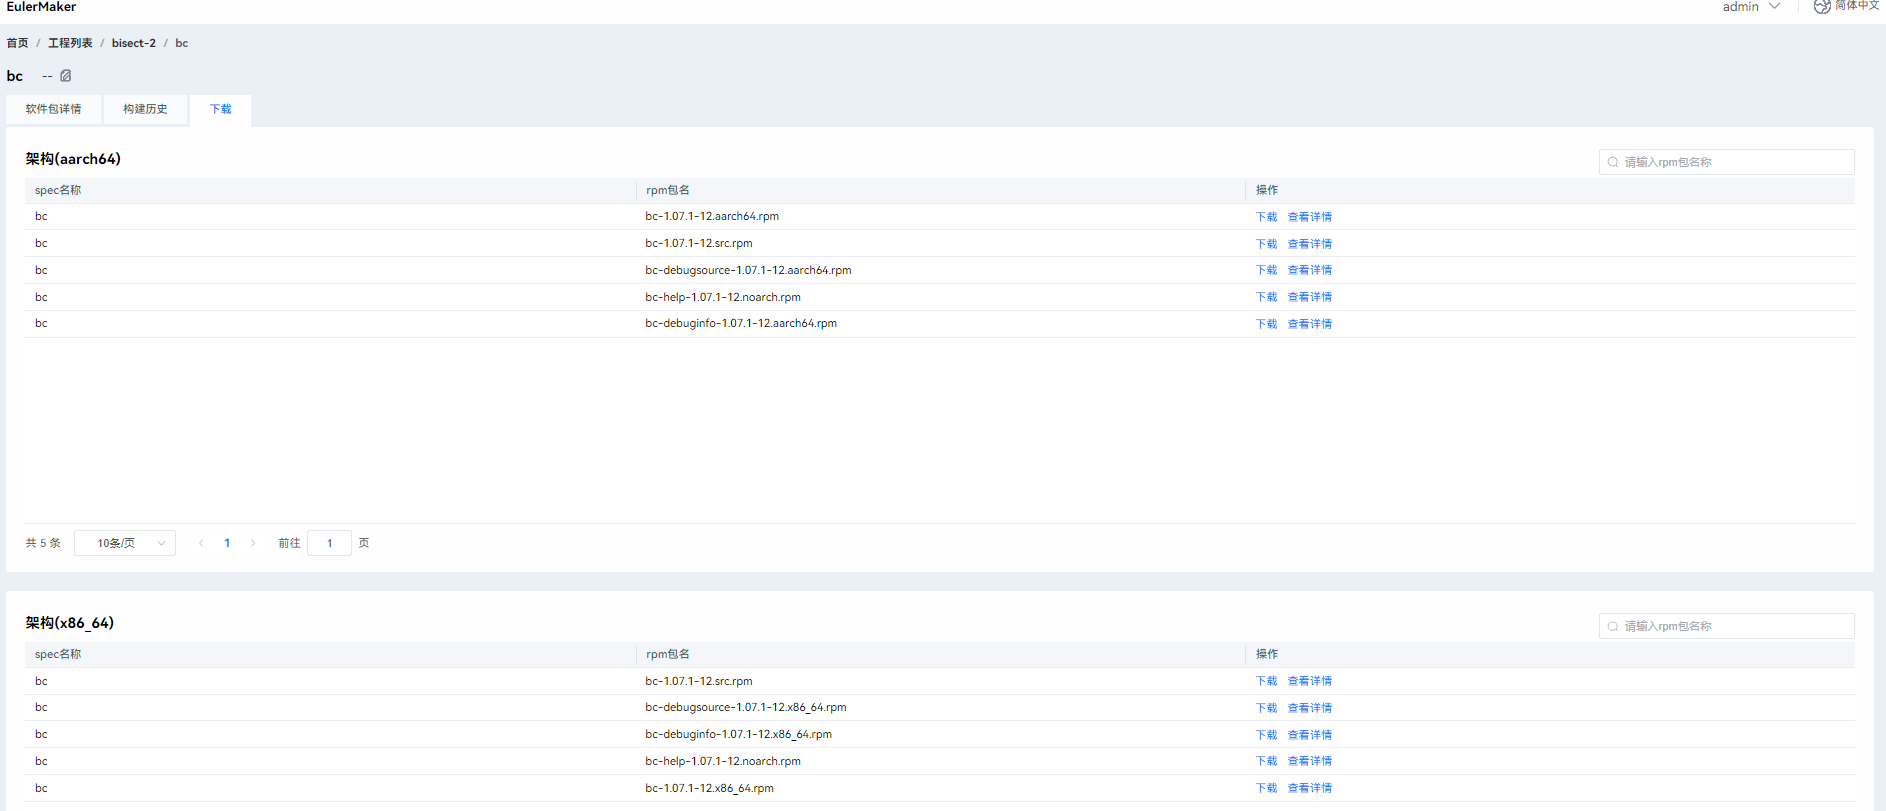This screenshot has height=811, width=1886.
Task: Open the bisect-2 breadcrumb link
Action: coord(134,43)
